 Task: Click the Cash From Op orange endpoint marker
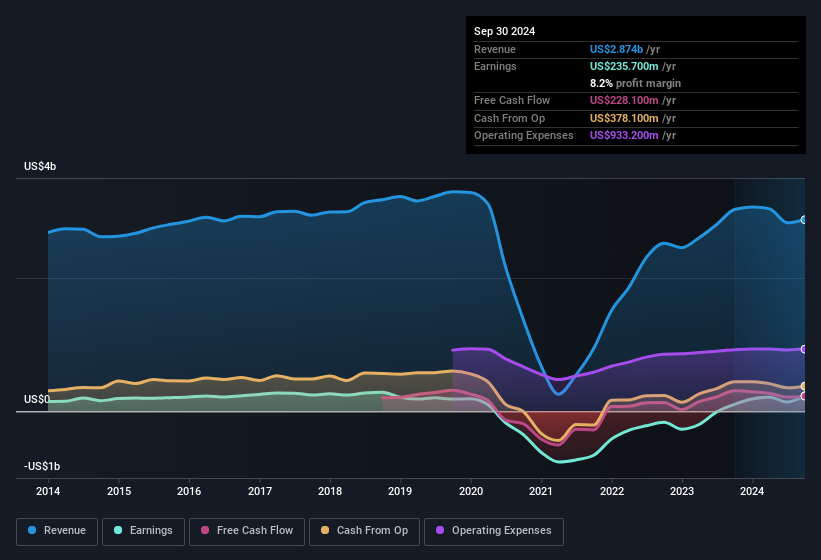pos(804,386)
